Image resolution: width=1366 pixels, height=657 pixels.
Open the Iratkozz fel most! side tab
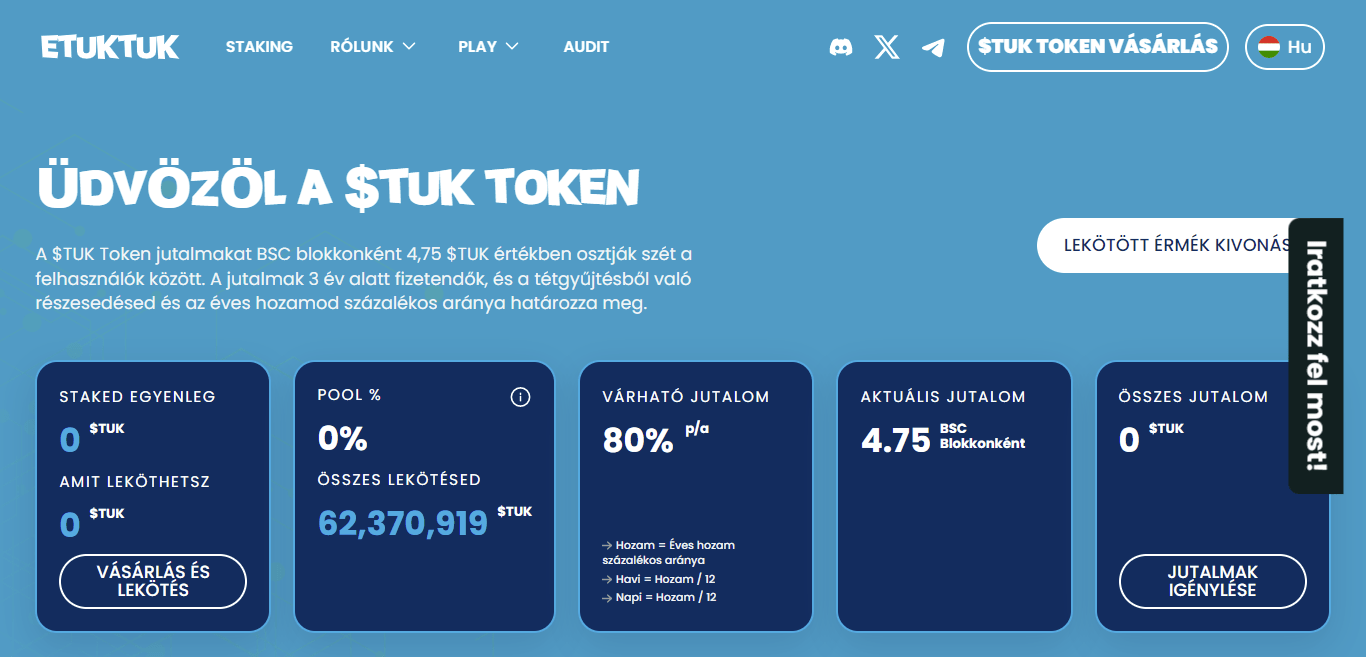[1315, 356]
